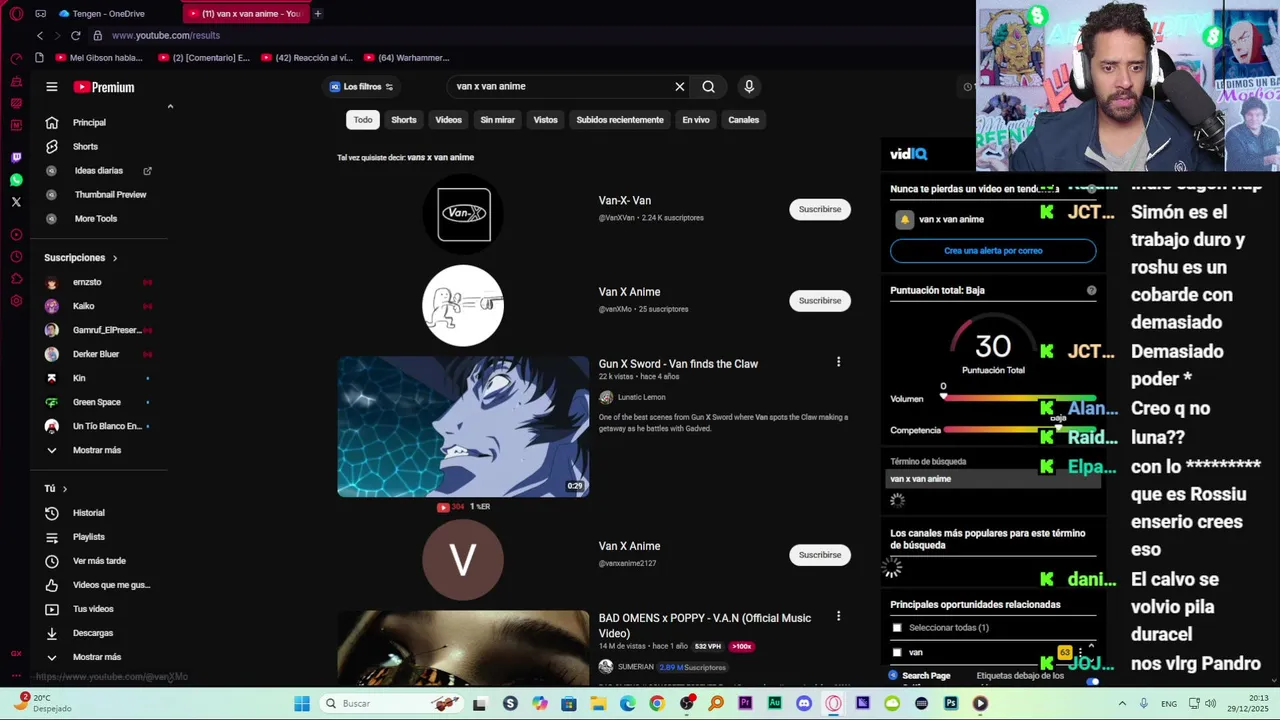Screen dimensions: 1280x720
Task: Open WhatsApp in the Opera sidebar
Action: [x=16, y=180]
